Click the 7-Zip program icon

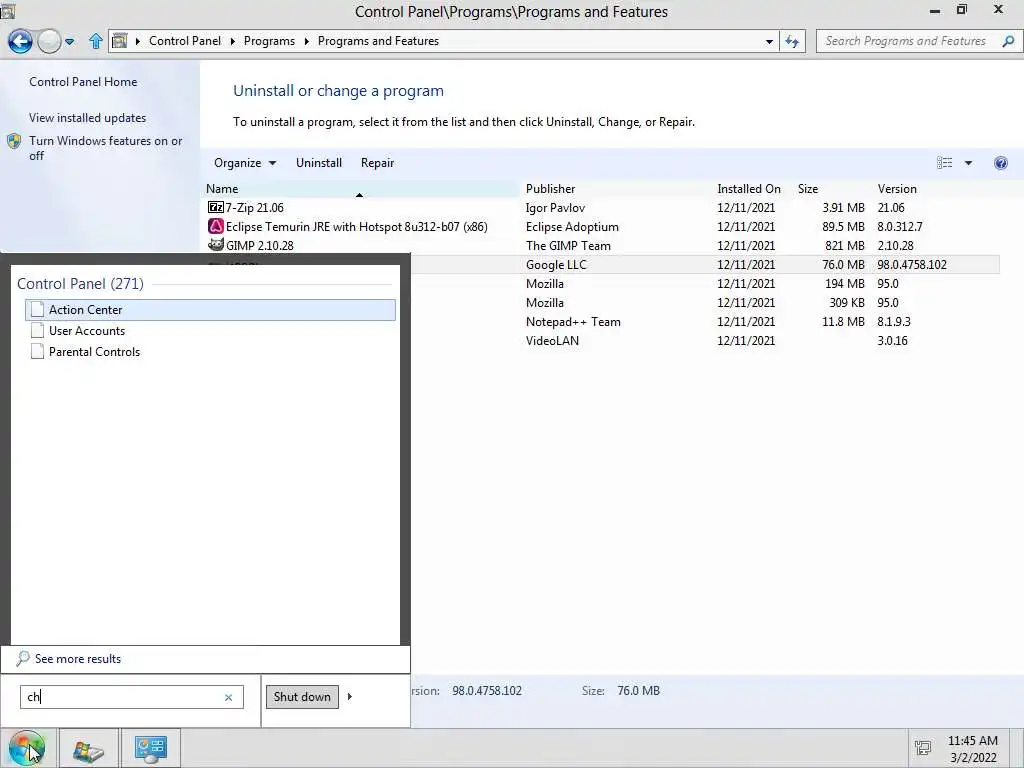point(216,207)
